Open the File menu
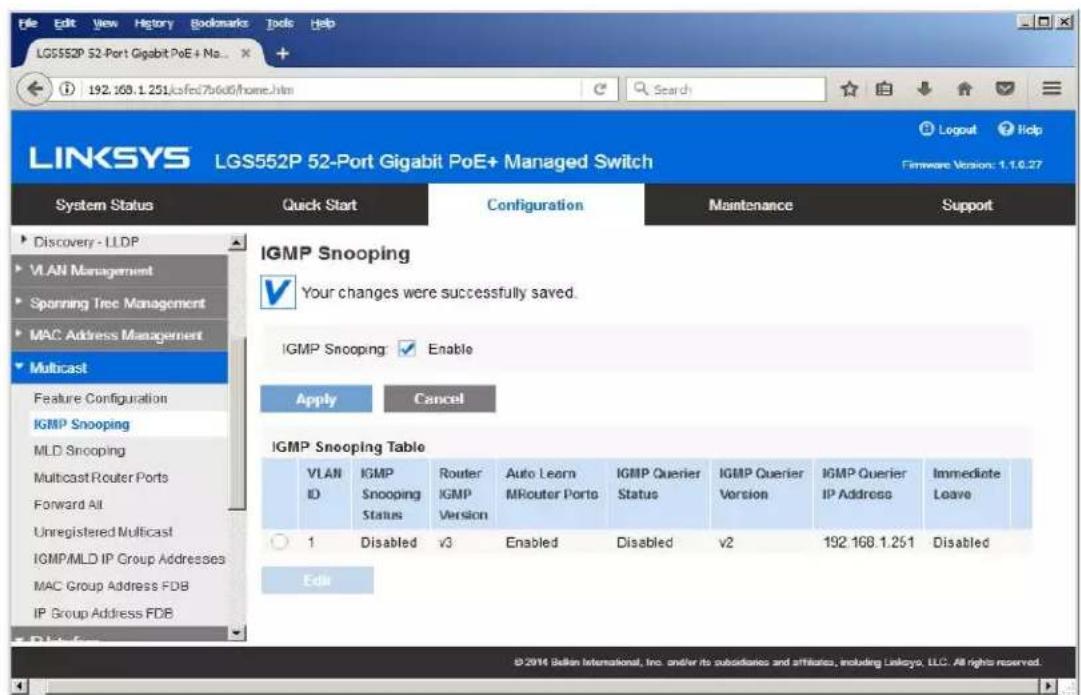Viewport: 1081px width, 695px height. click(x=28, y=23)
